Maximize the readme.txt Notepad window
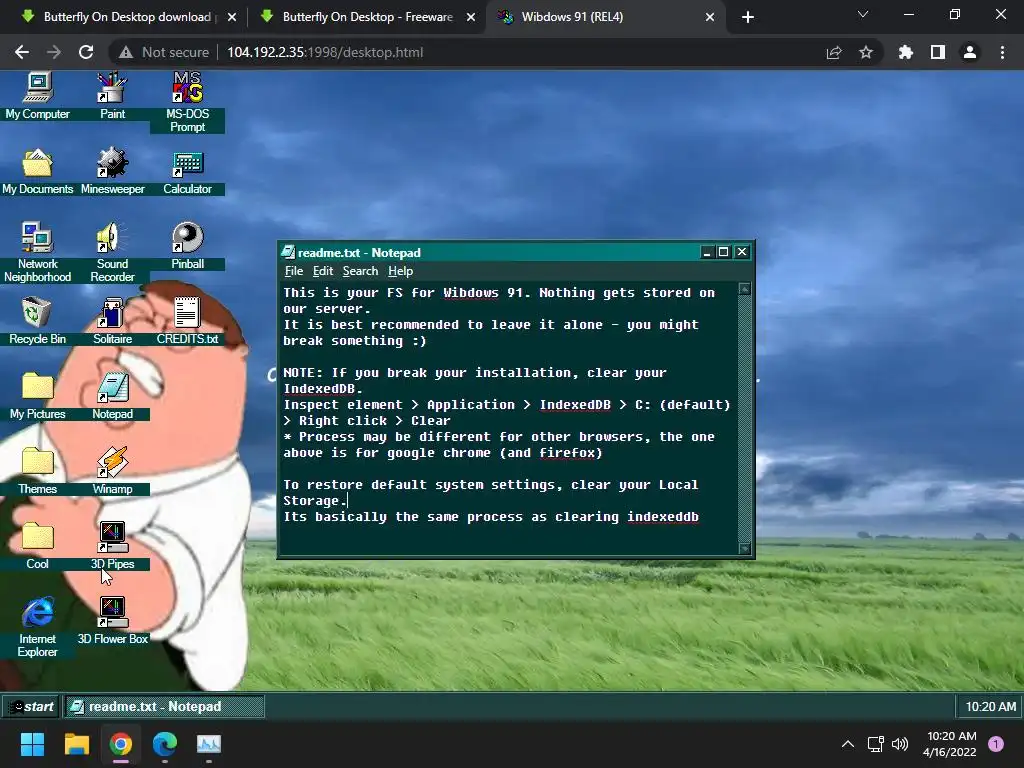This screenshot has height=768, width=1024. tap(724, 252)
